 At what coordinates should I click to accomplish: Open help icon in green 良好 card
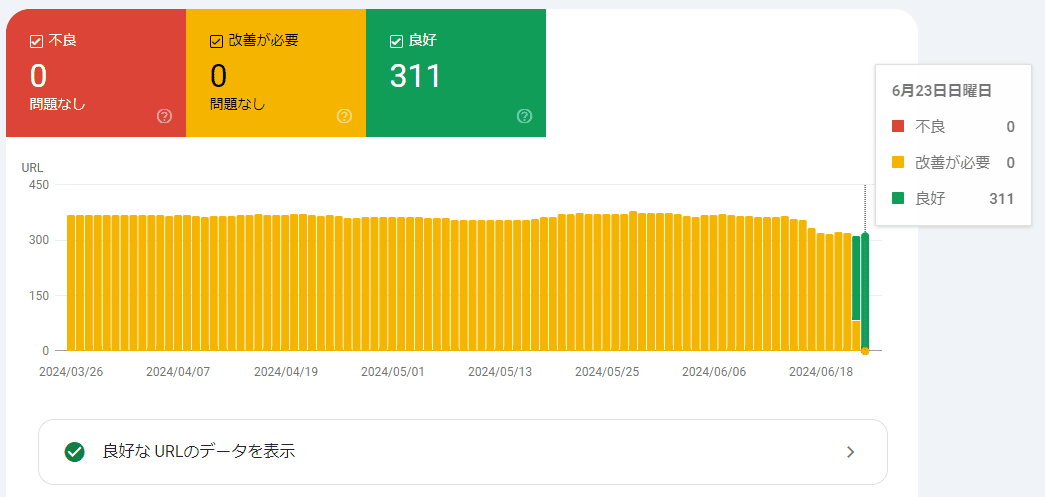(x=524, y=117)
